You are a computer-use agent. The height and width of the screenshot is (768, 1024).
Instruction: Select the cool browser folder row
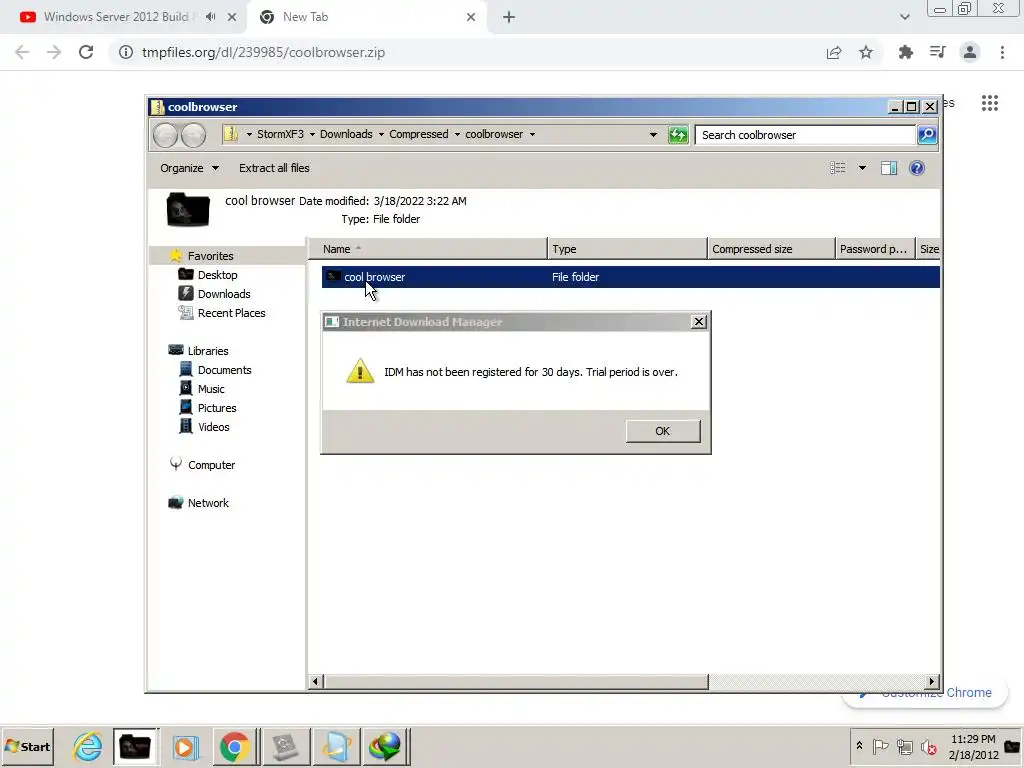point(630,277)
